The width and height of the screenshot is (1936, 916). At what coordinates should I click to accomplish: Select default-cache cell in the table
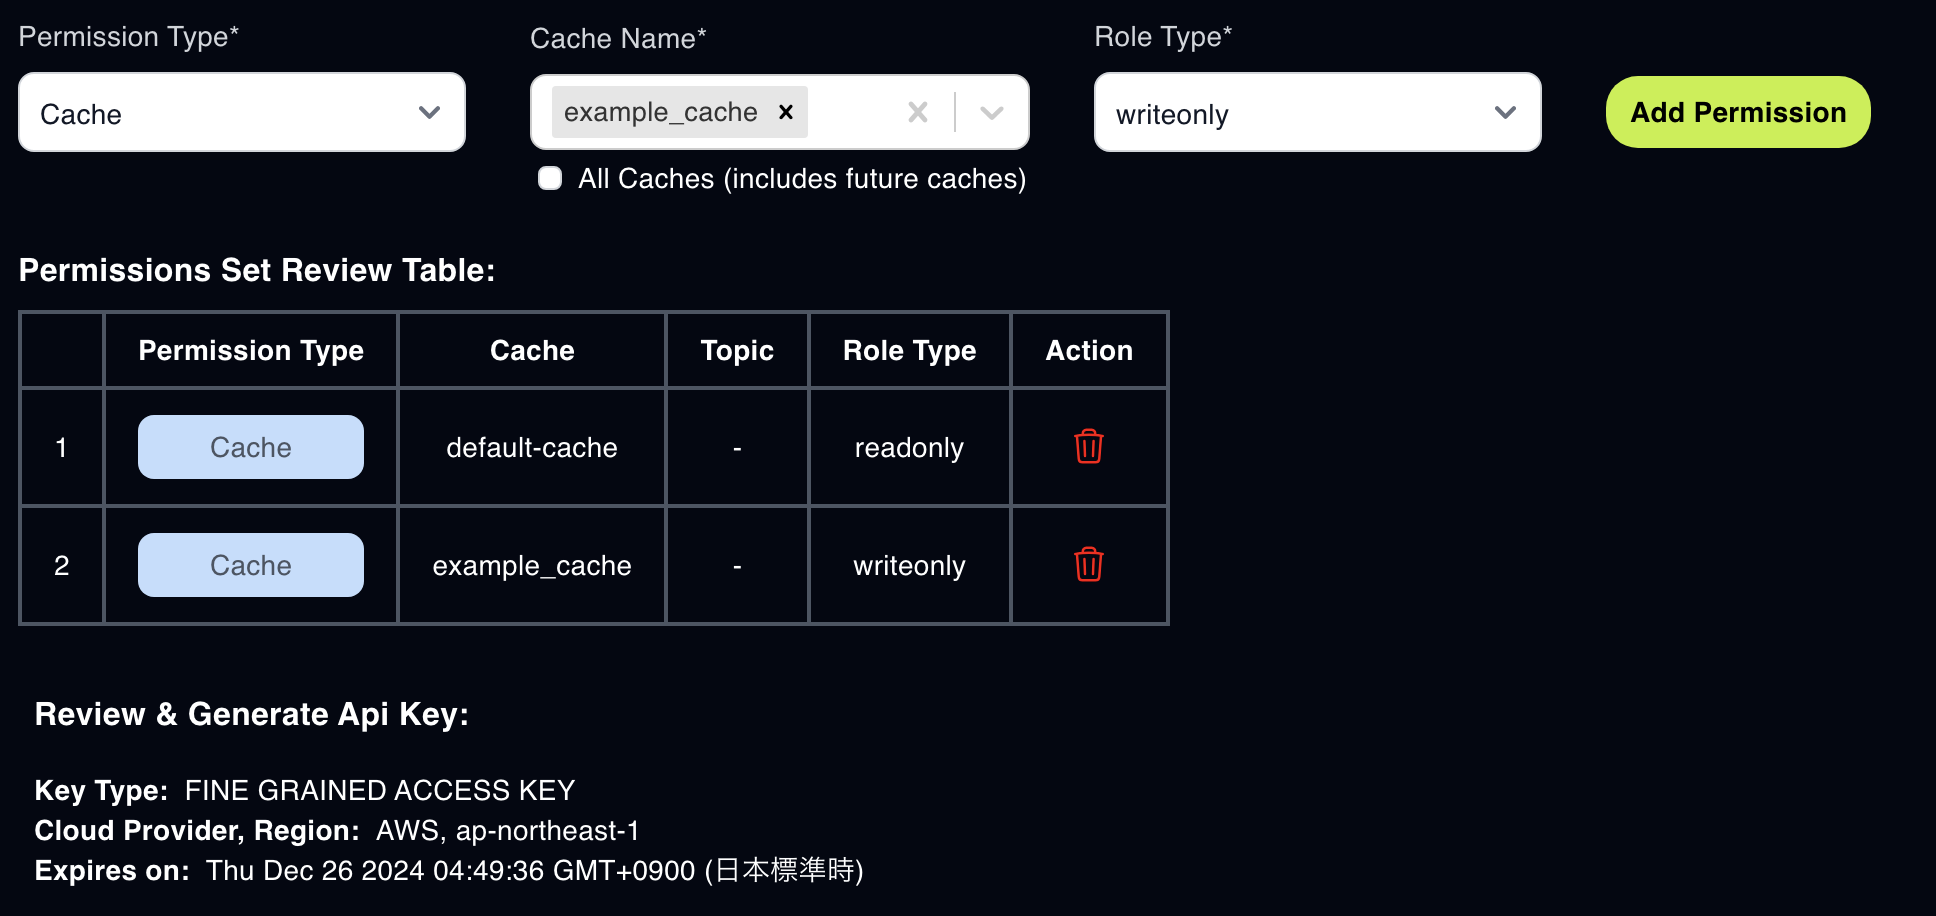(x=532, y=447)
